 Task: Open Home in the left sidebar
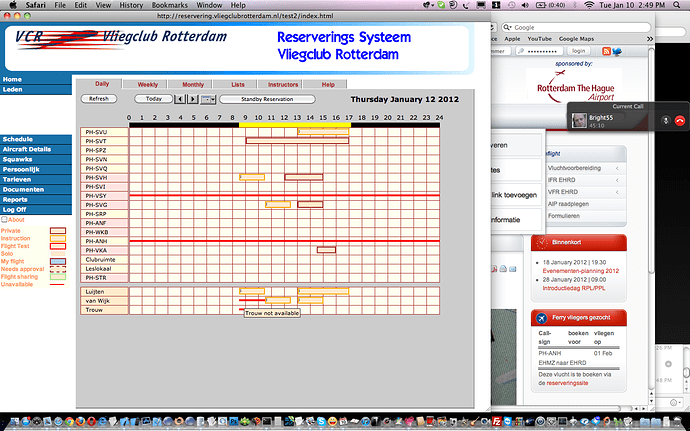(x=36, y=79)
